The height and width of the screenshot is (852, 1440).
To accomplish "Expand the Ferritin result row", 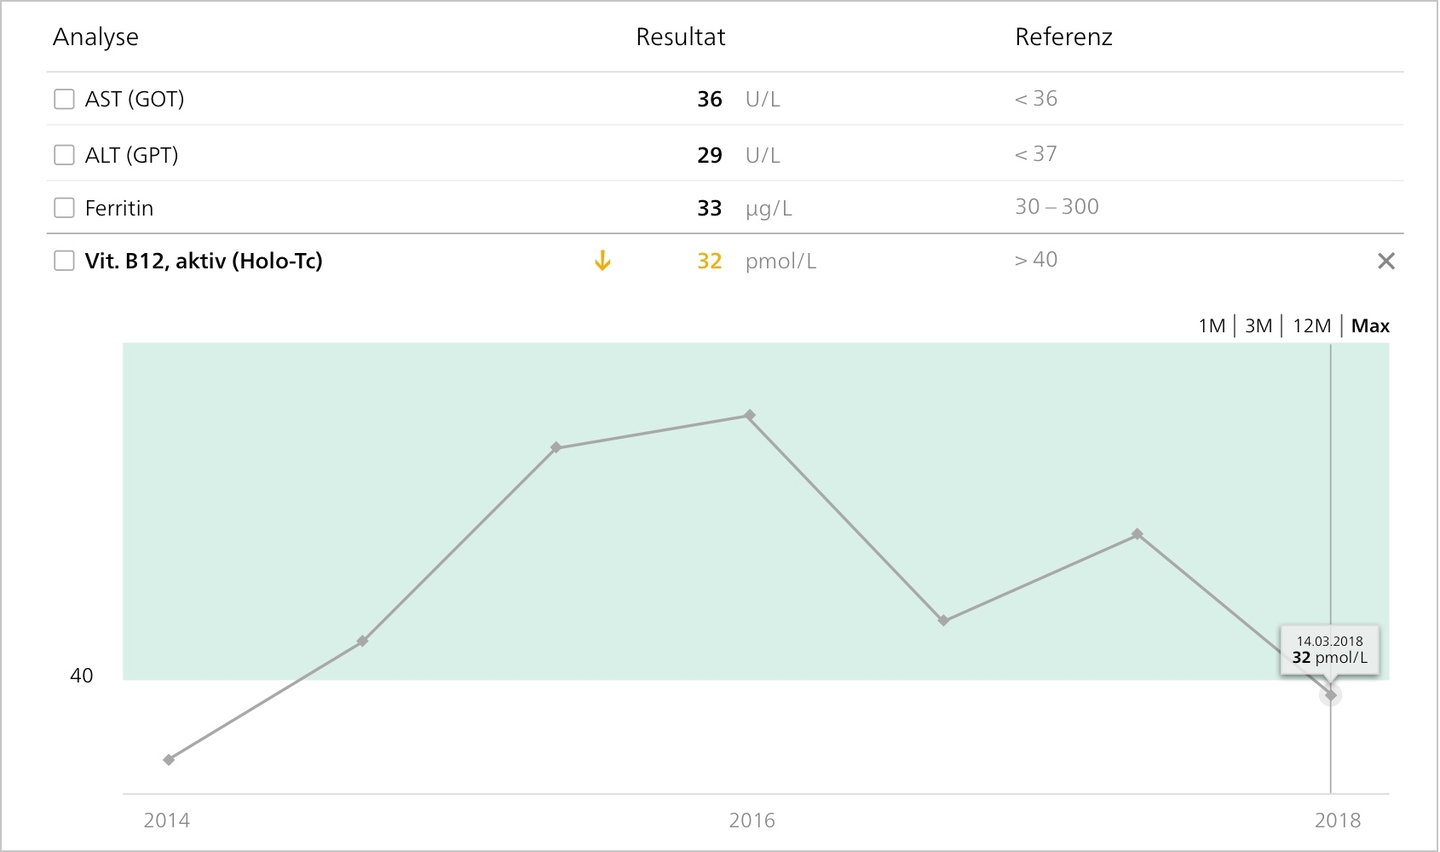I will point(725,207).
